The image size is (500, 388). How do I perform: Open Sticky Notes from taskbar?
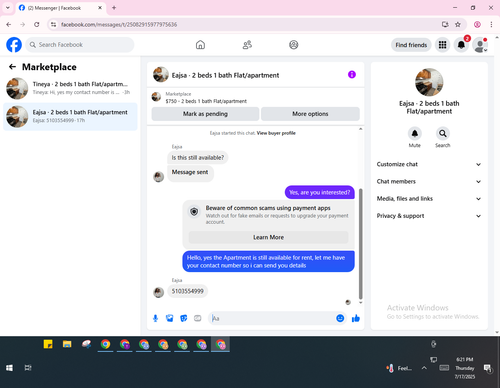click(48, 344)
